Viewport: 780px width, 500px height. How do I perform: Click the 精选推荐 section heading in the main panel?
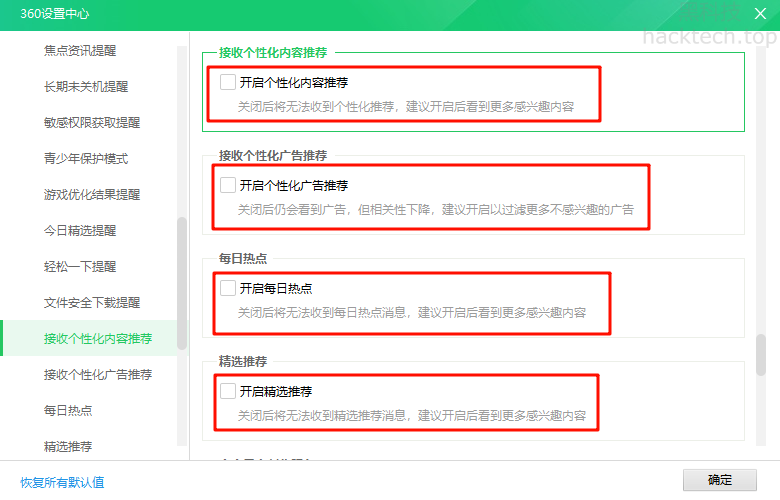(243, 362)
